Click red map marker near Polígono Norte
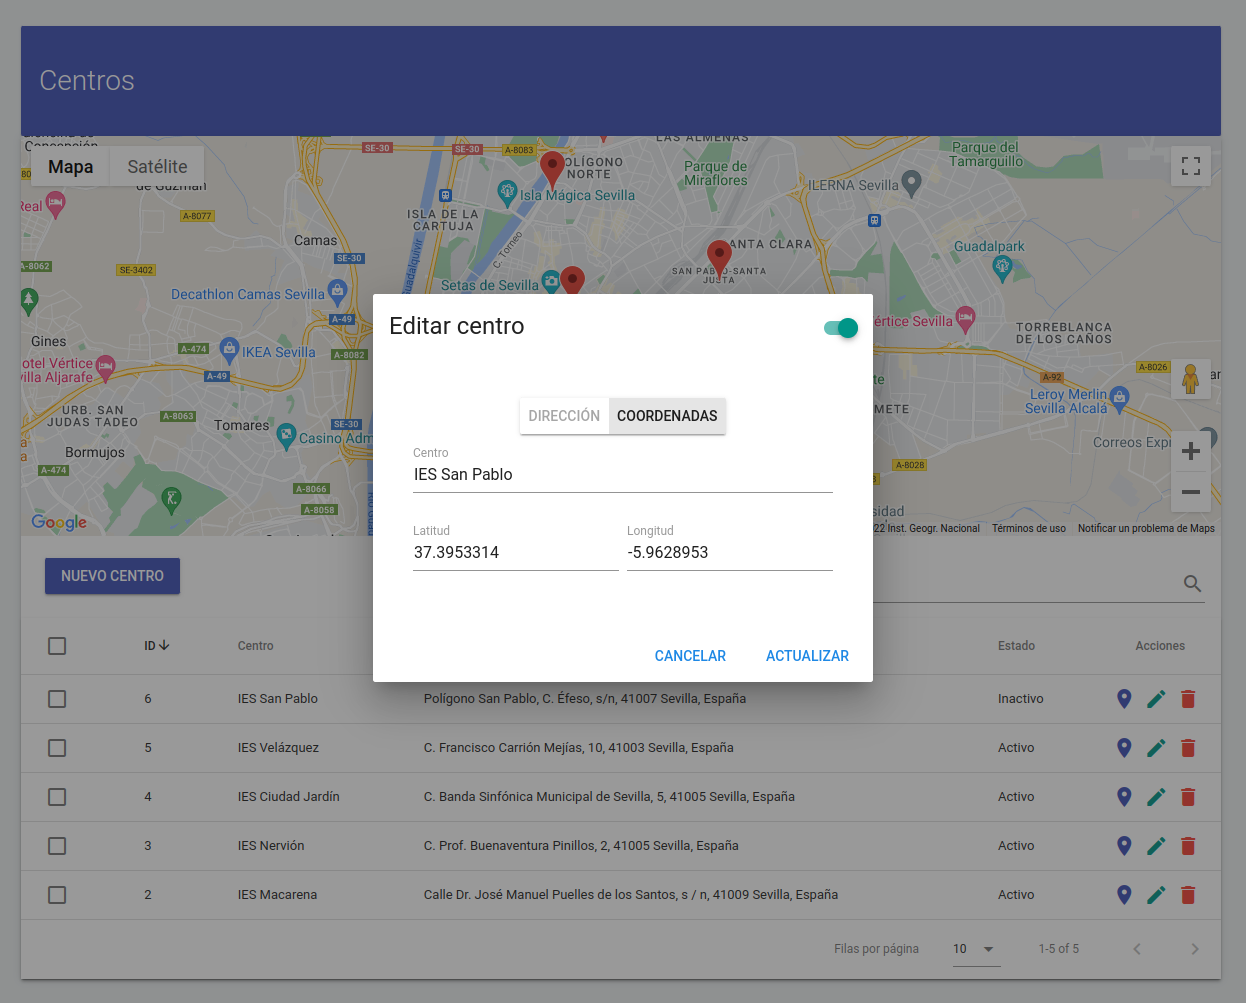 pos(552,169)
